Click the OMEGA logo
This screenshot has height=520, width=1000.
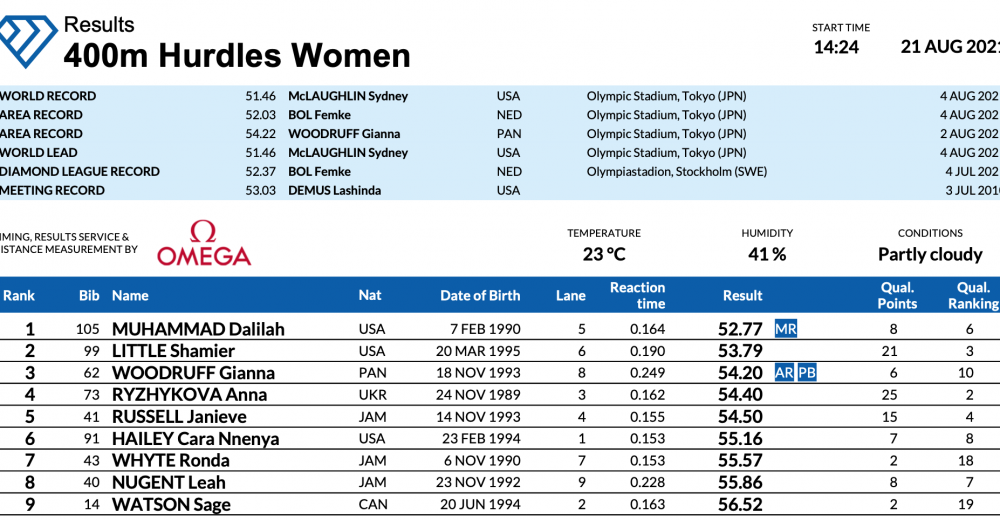204,246
